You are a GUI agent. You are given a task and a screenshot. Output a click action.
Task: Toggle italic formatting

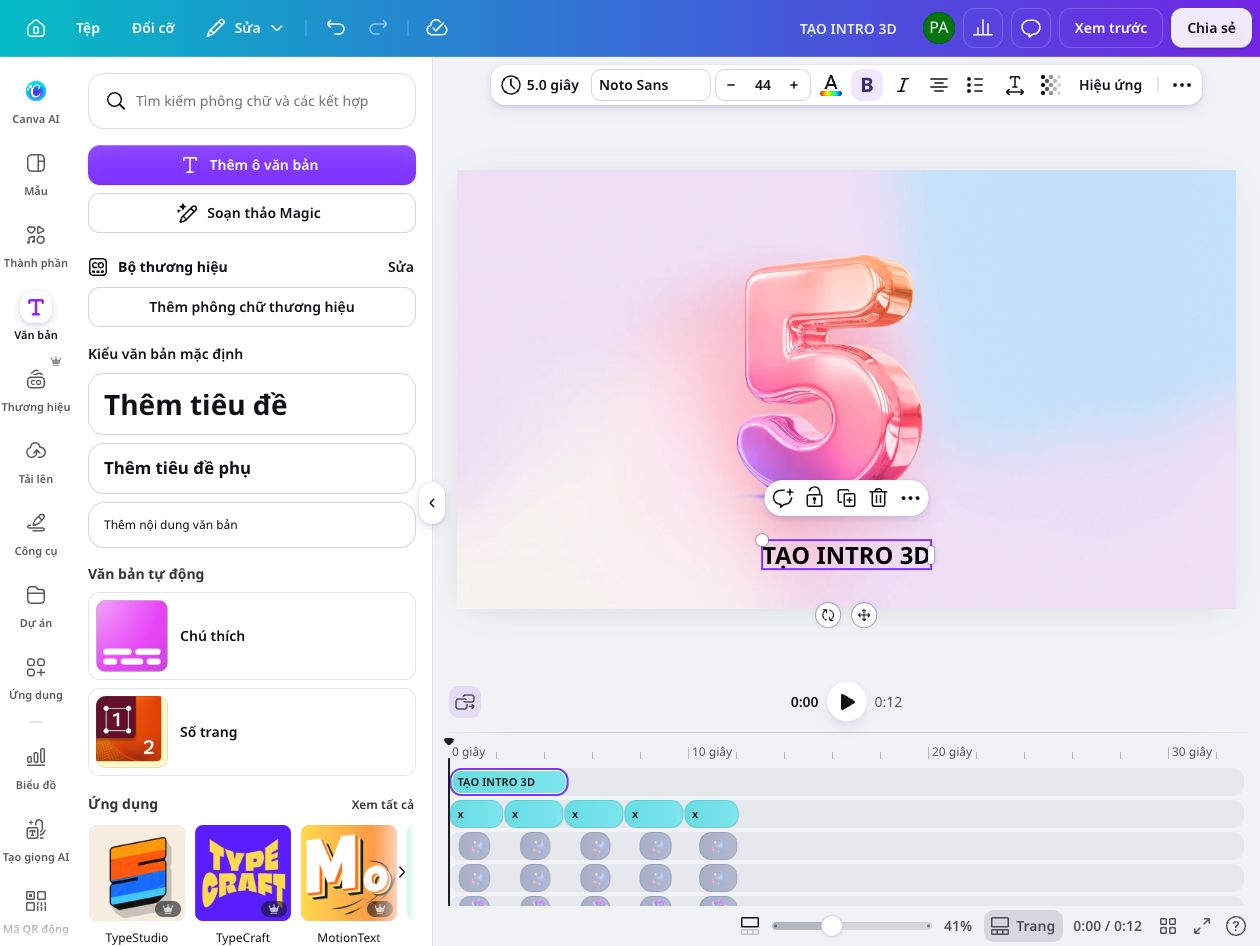tap(903, 85)
